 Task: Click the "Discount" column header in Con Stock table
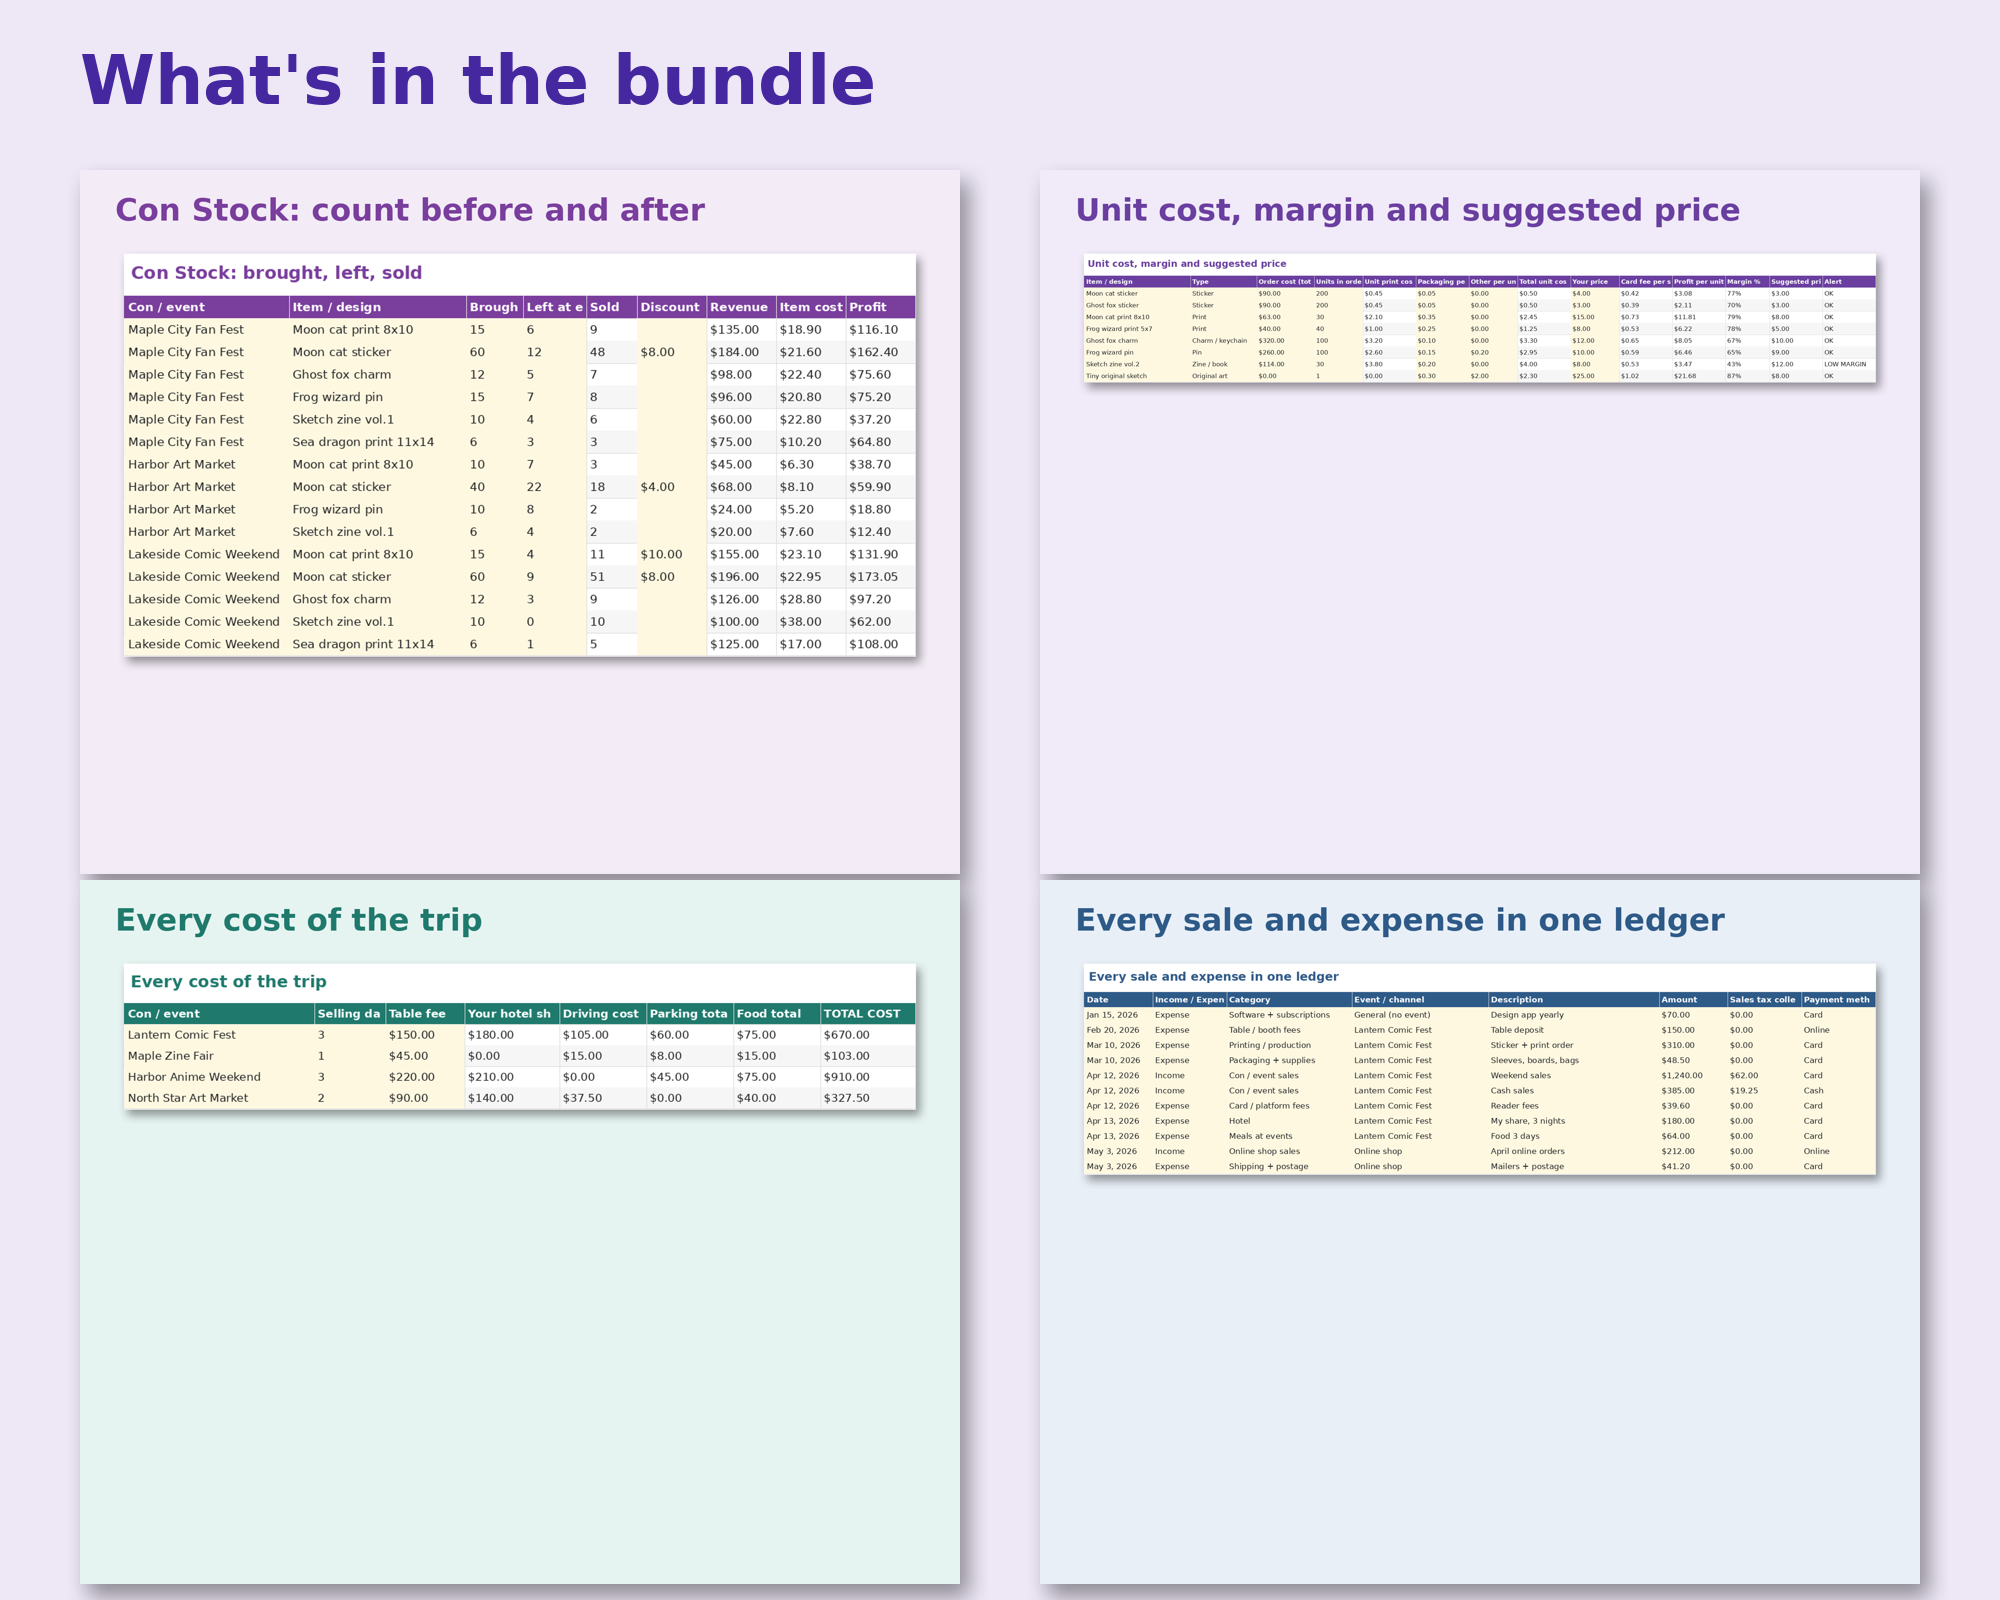click(671, 307)
